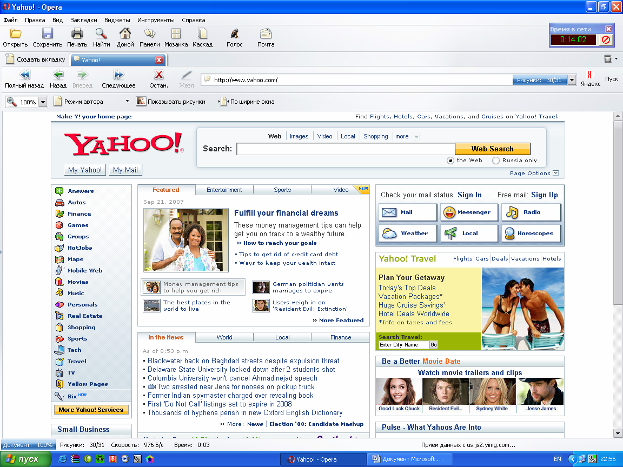
Task: Select the "the Web" radio button
Action: click(451, 160)
